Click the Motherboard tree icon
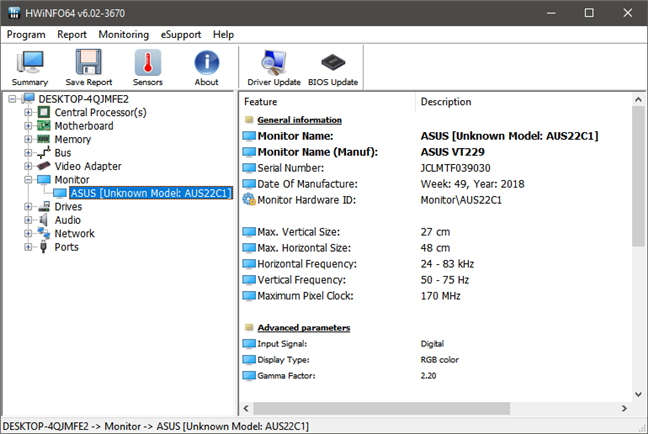 click(x=43, y=126)
